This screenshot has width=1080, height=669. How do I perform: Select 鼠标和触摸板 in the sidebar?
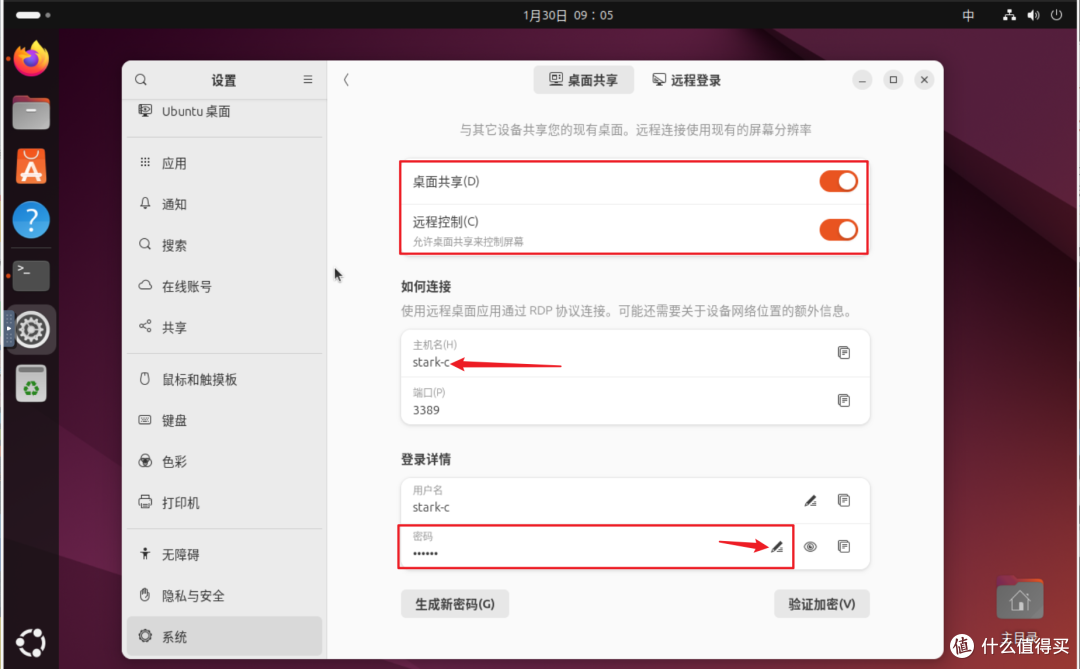[225, 380]
